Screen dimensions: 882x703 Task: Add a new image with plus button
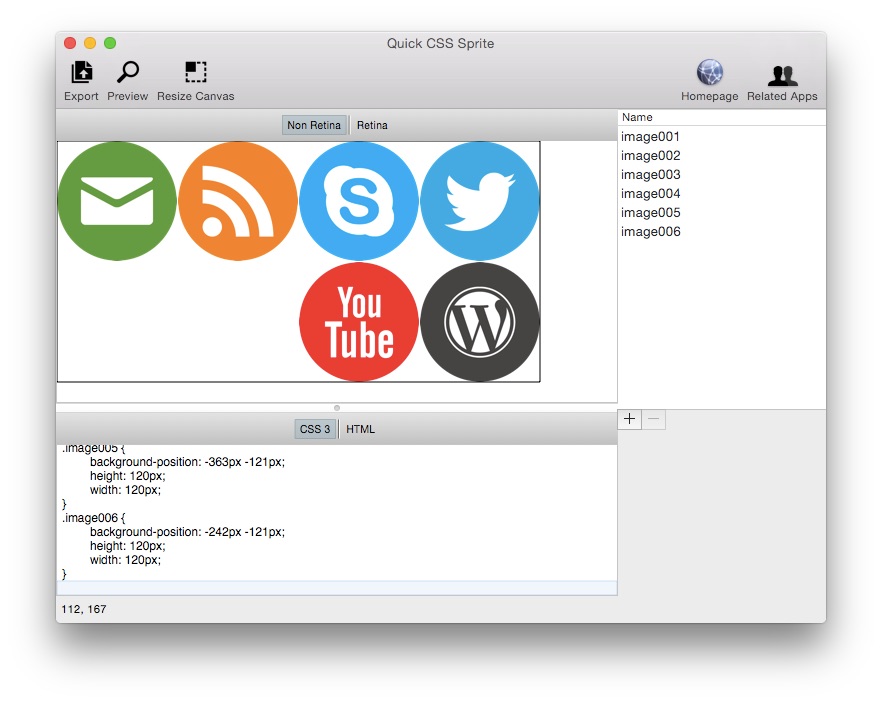(x=629, y=419)
